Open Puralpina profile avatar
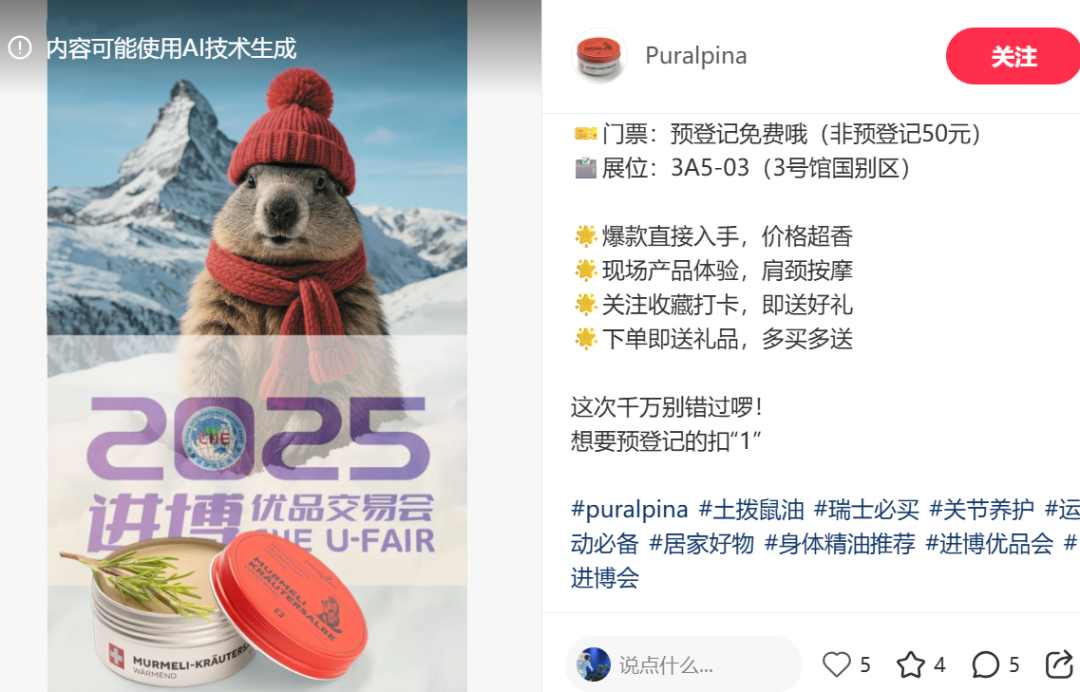 pos(599,56)
